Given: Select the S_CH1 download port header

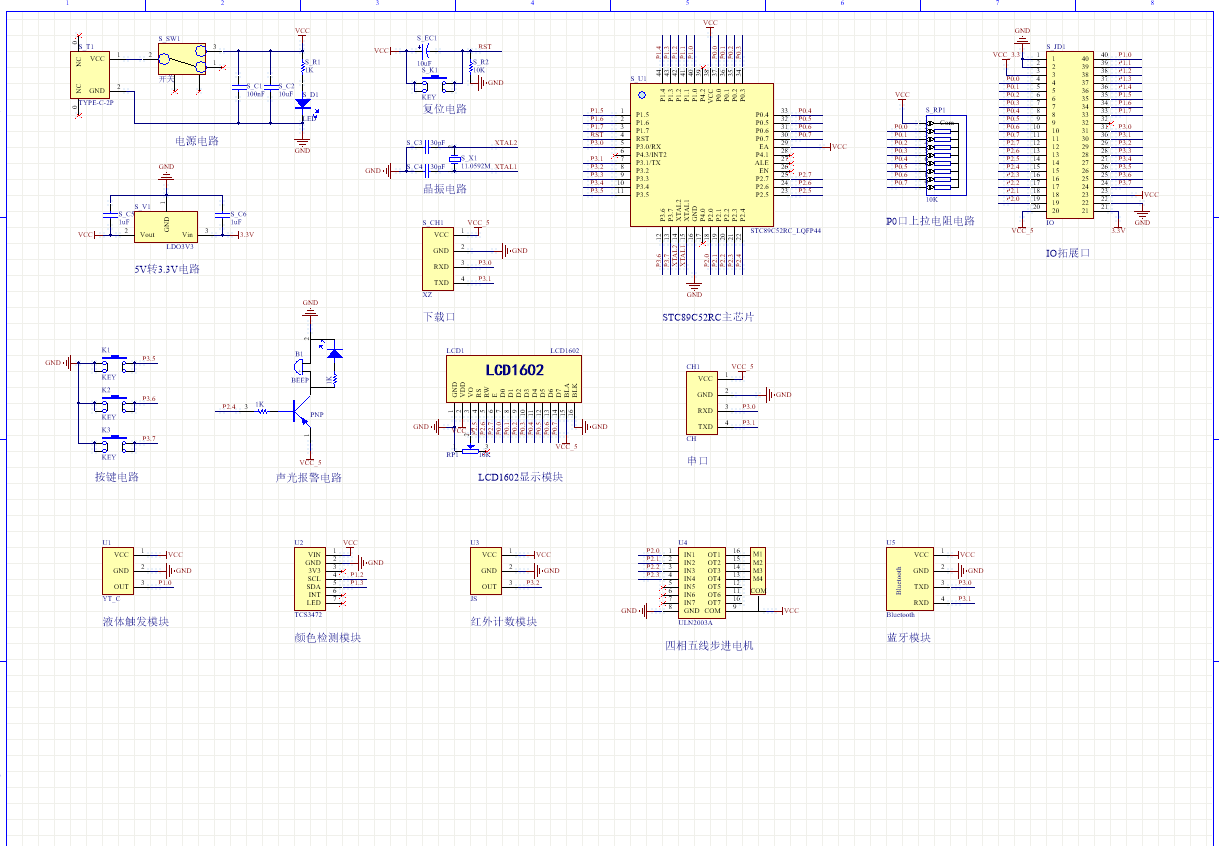Looking at the screenshot, I should pyautogui.click(x=439, y=258).
